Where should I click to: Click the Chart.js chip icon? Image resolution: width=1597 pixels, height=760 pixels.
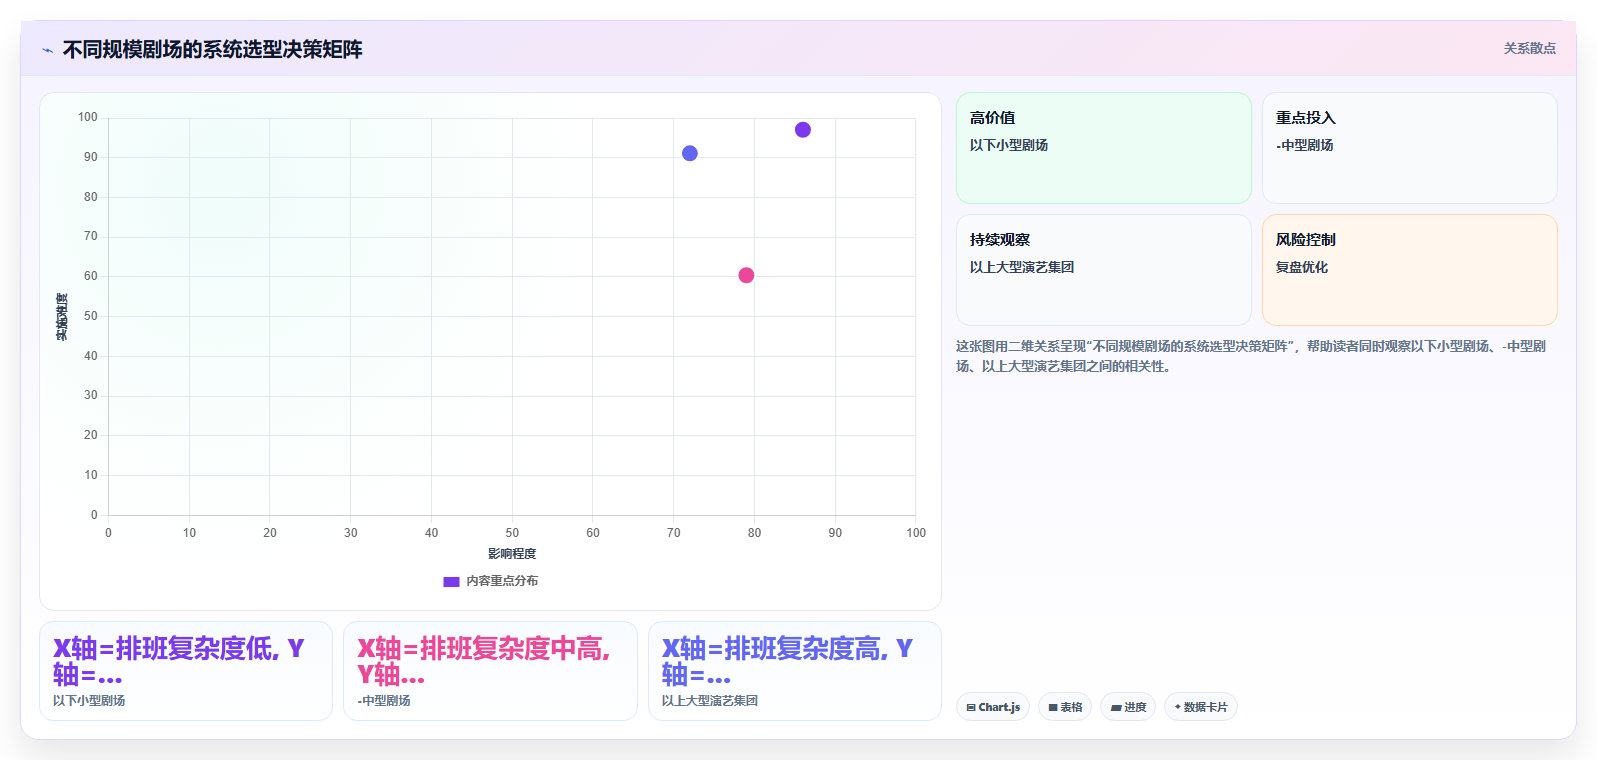click(x=971, y=708)
